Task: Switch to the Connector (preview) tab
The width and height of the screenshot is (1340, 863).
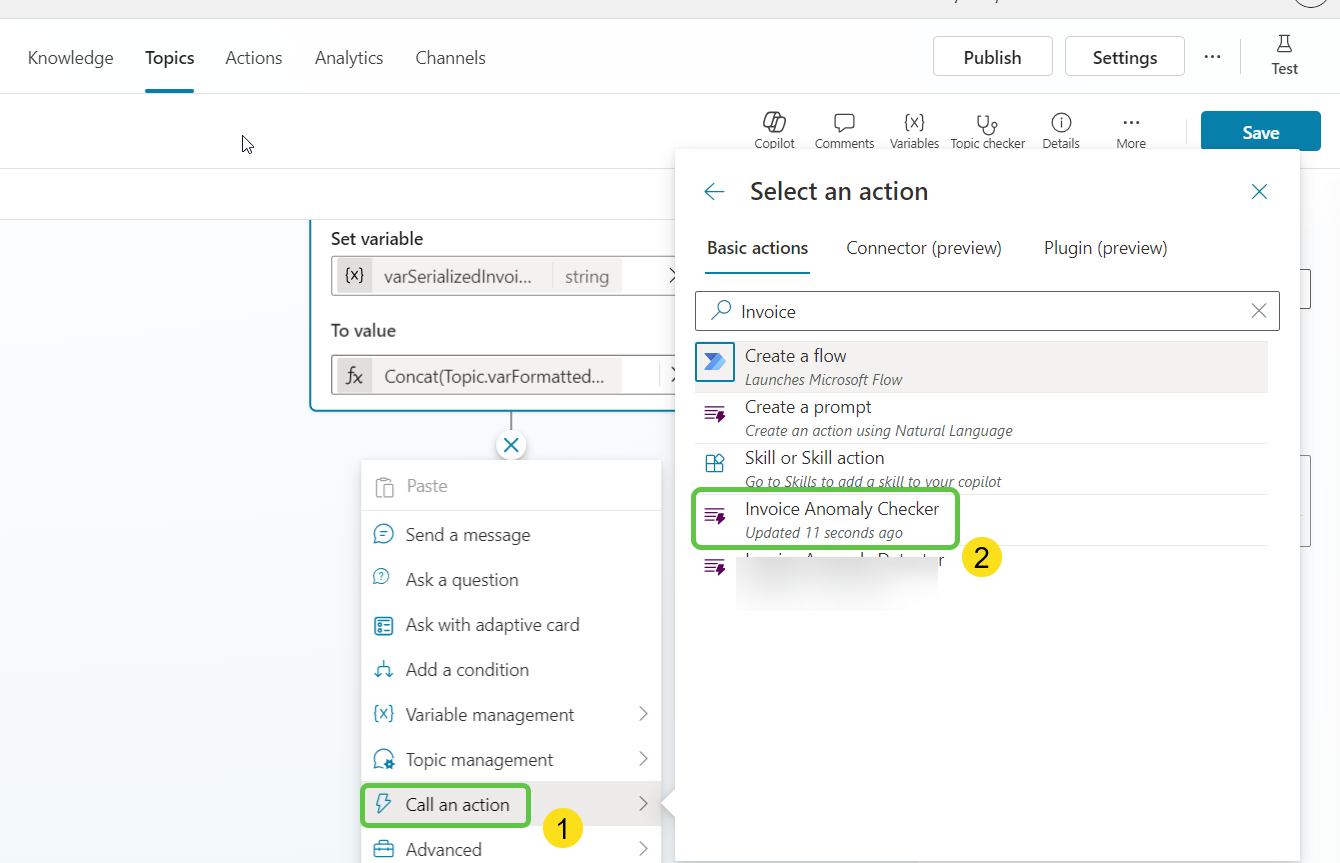Action: [x=923, y=248]
